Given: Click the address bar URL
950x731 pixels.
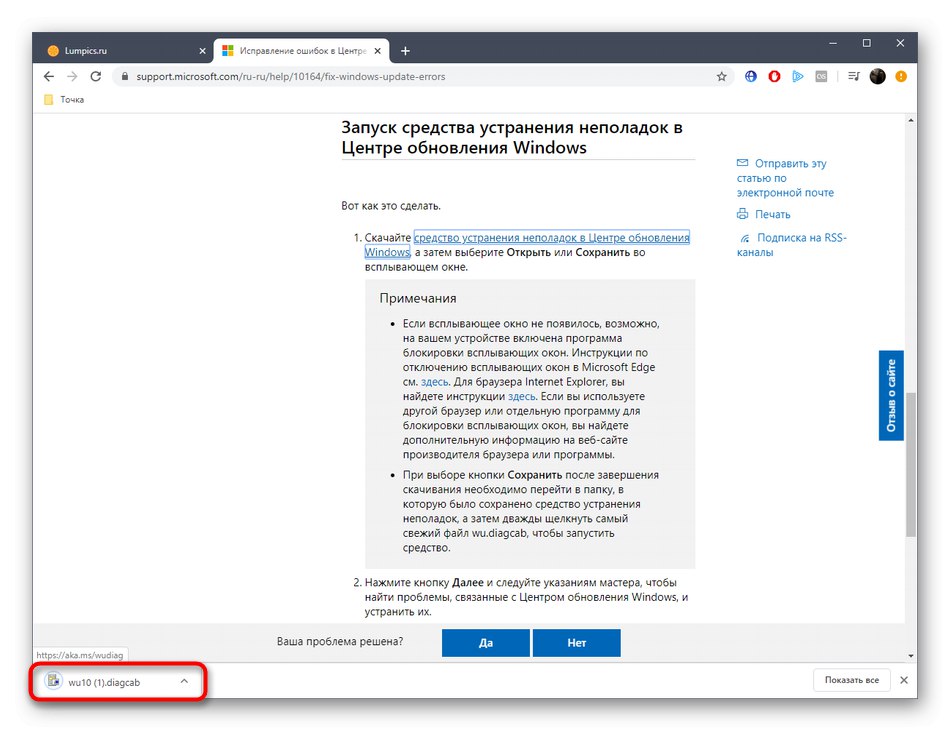Looking at the screenshot, I should tap(291, 76).
